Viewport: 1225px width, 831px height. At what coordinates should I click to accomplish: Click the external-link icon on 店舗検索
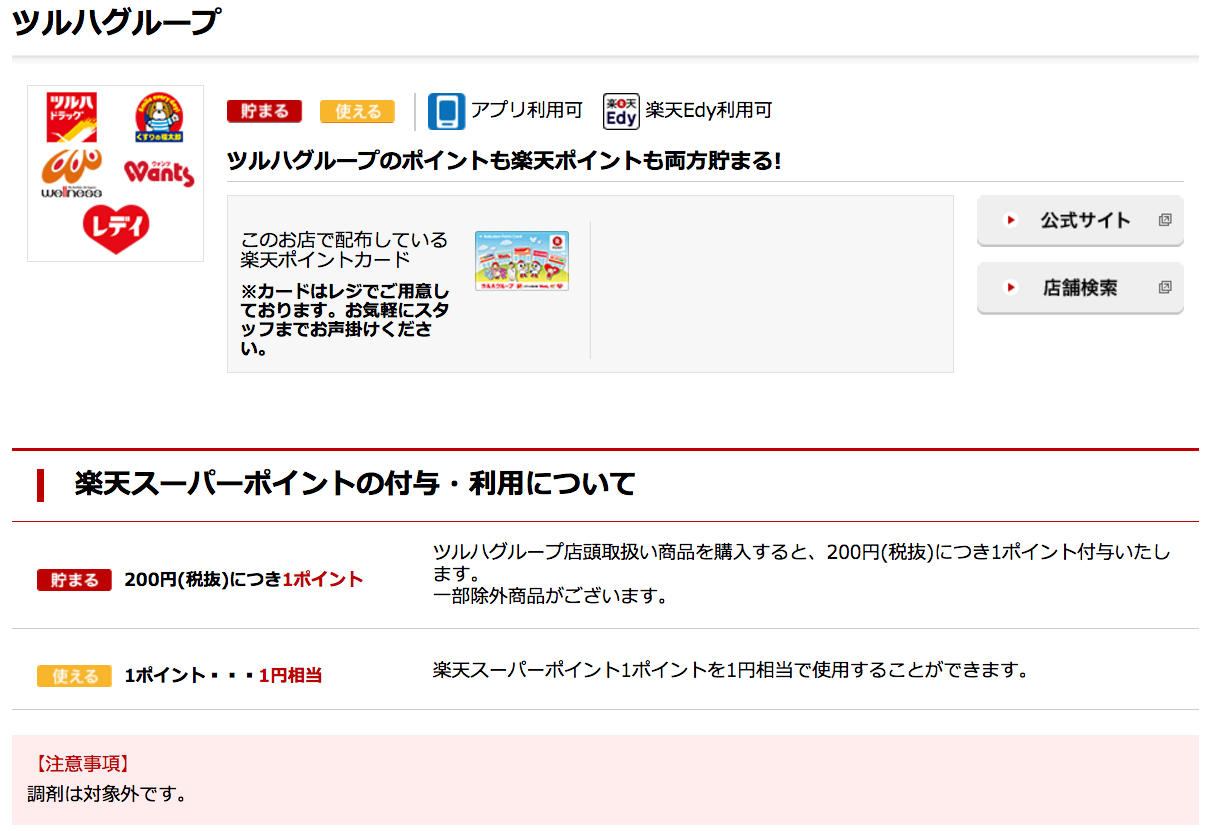[x=1165, y=287]
